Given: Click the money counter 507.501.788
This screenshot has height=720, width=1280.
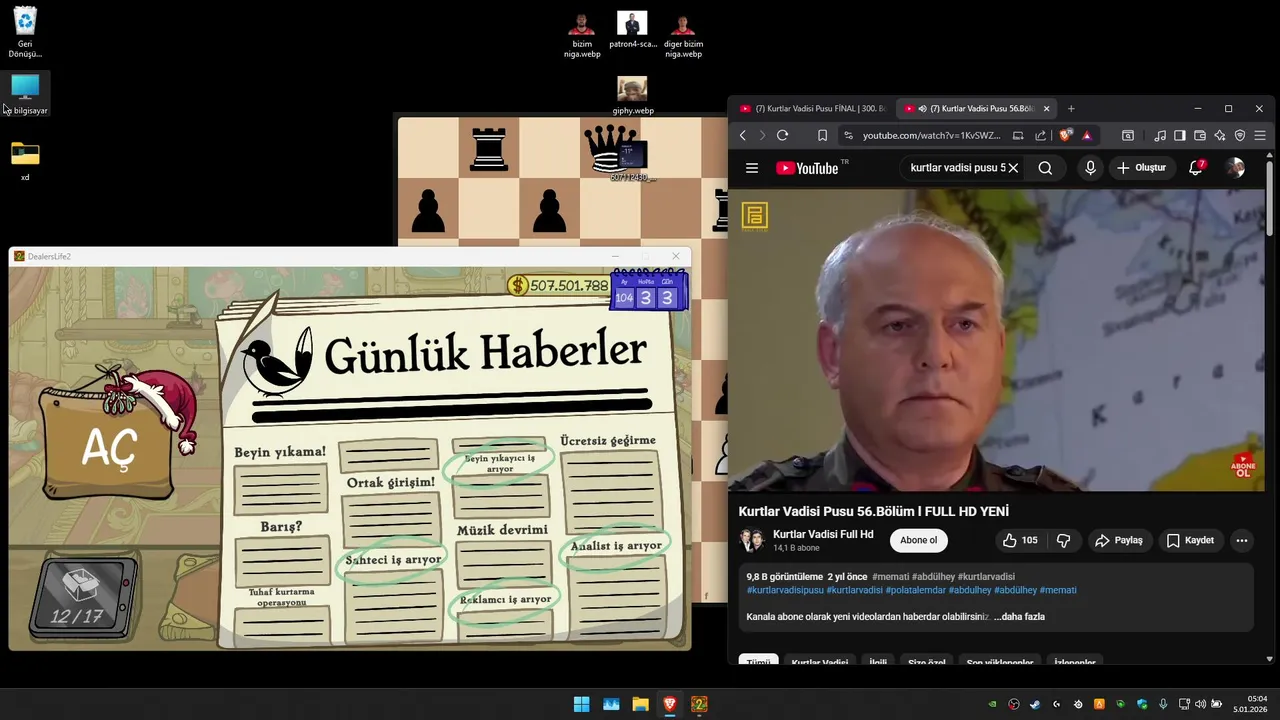Looking at the screenshot, I should [558, 286].
